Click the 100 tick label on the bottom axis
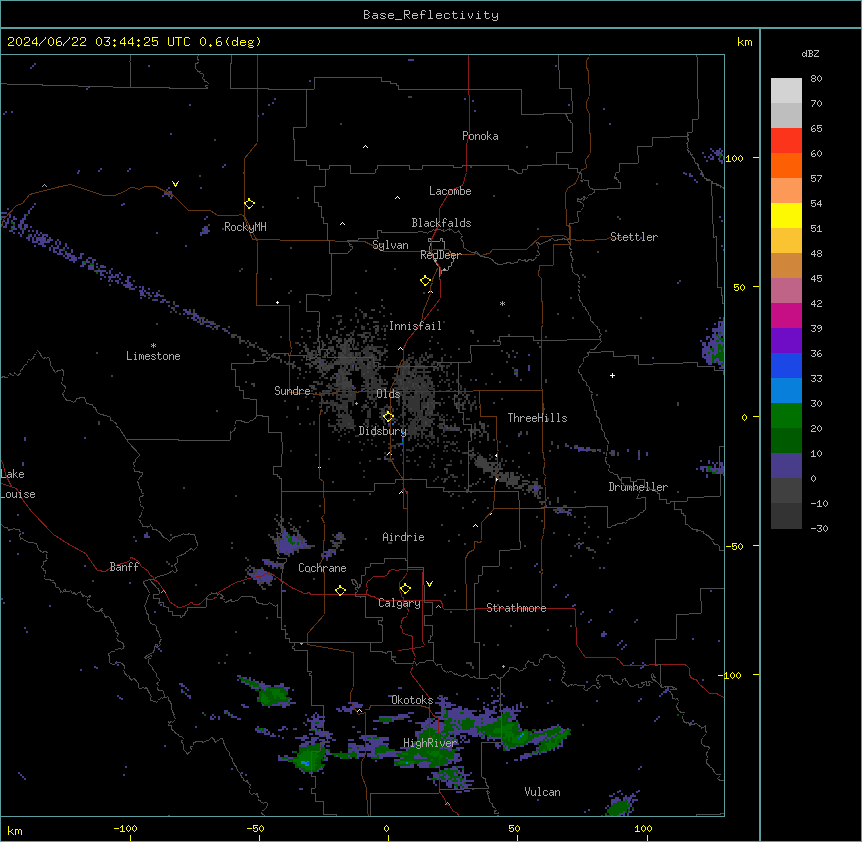Screen dimensions: 862x842 (x=643, y=828)
